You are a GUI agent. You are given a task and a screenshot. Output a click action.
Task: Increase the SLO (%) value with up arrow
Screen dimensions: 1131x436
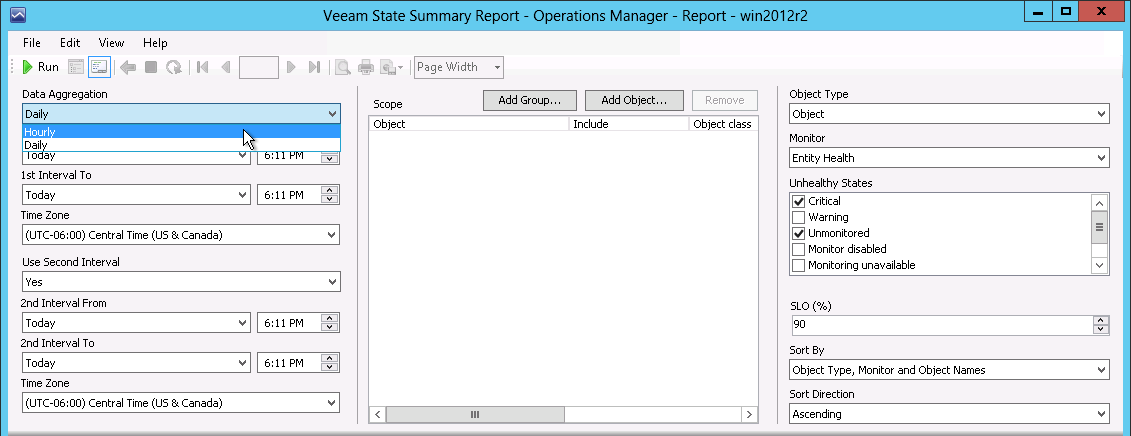coord(1101,321)
